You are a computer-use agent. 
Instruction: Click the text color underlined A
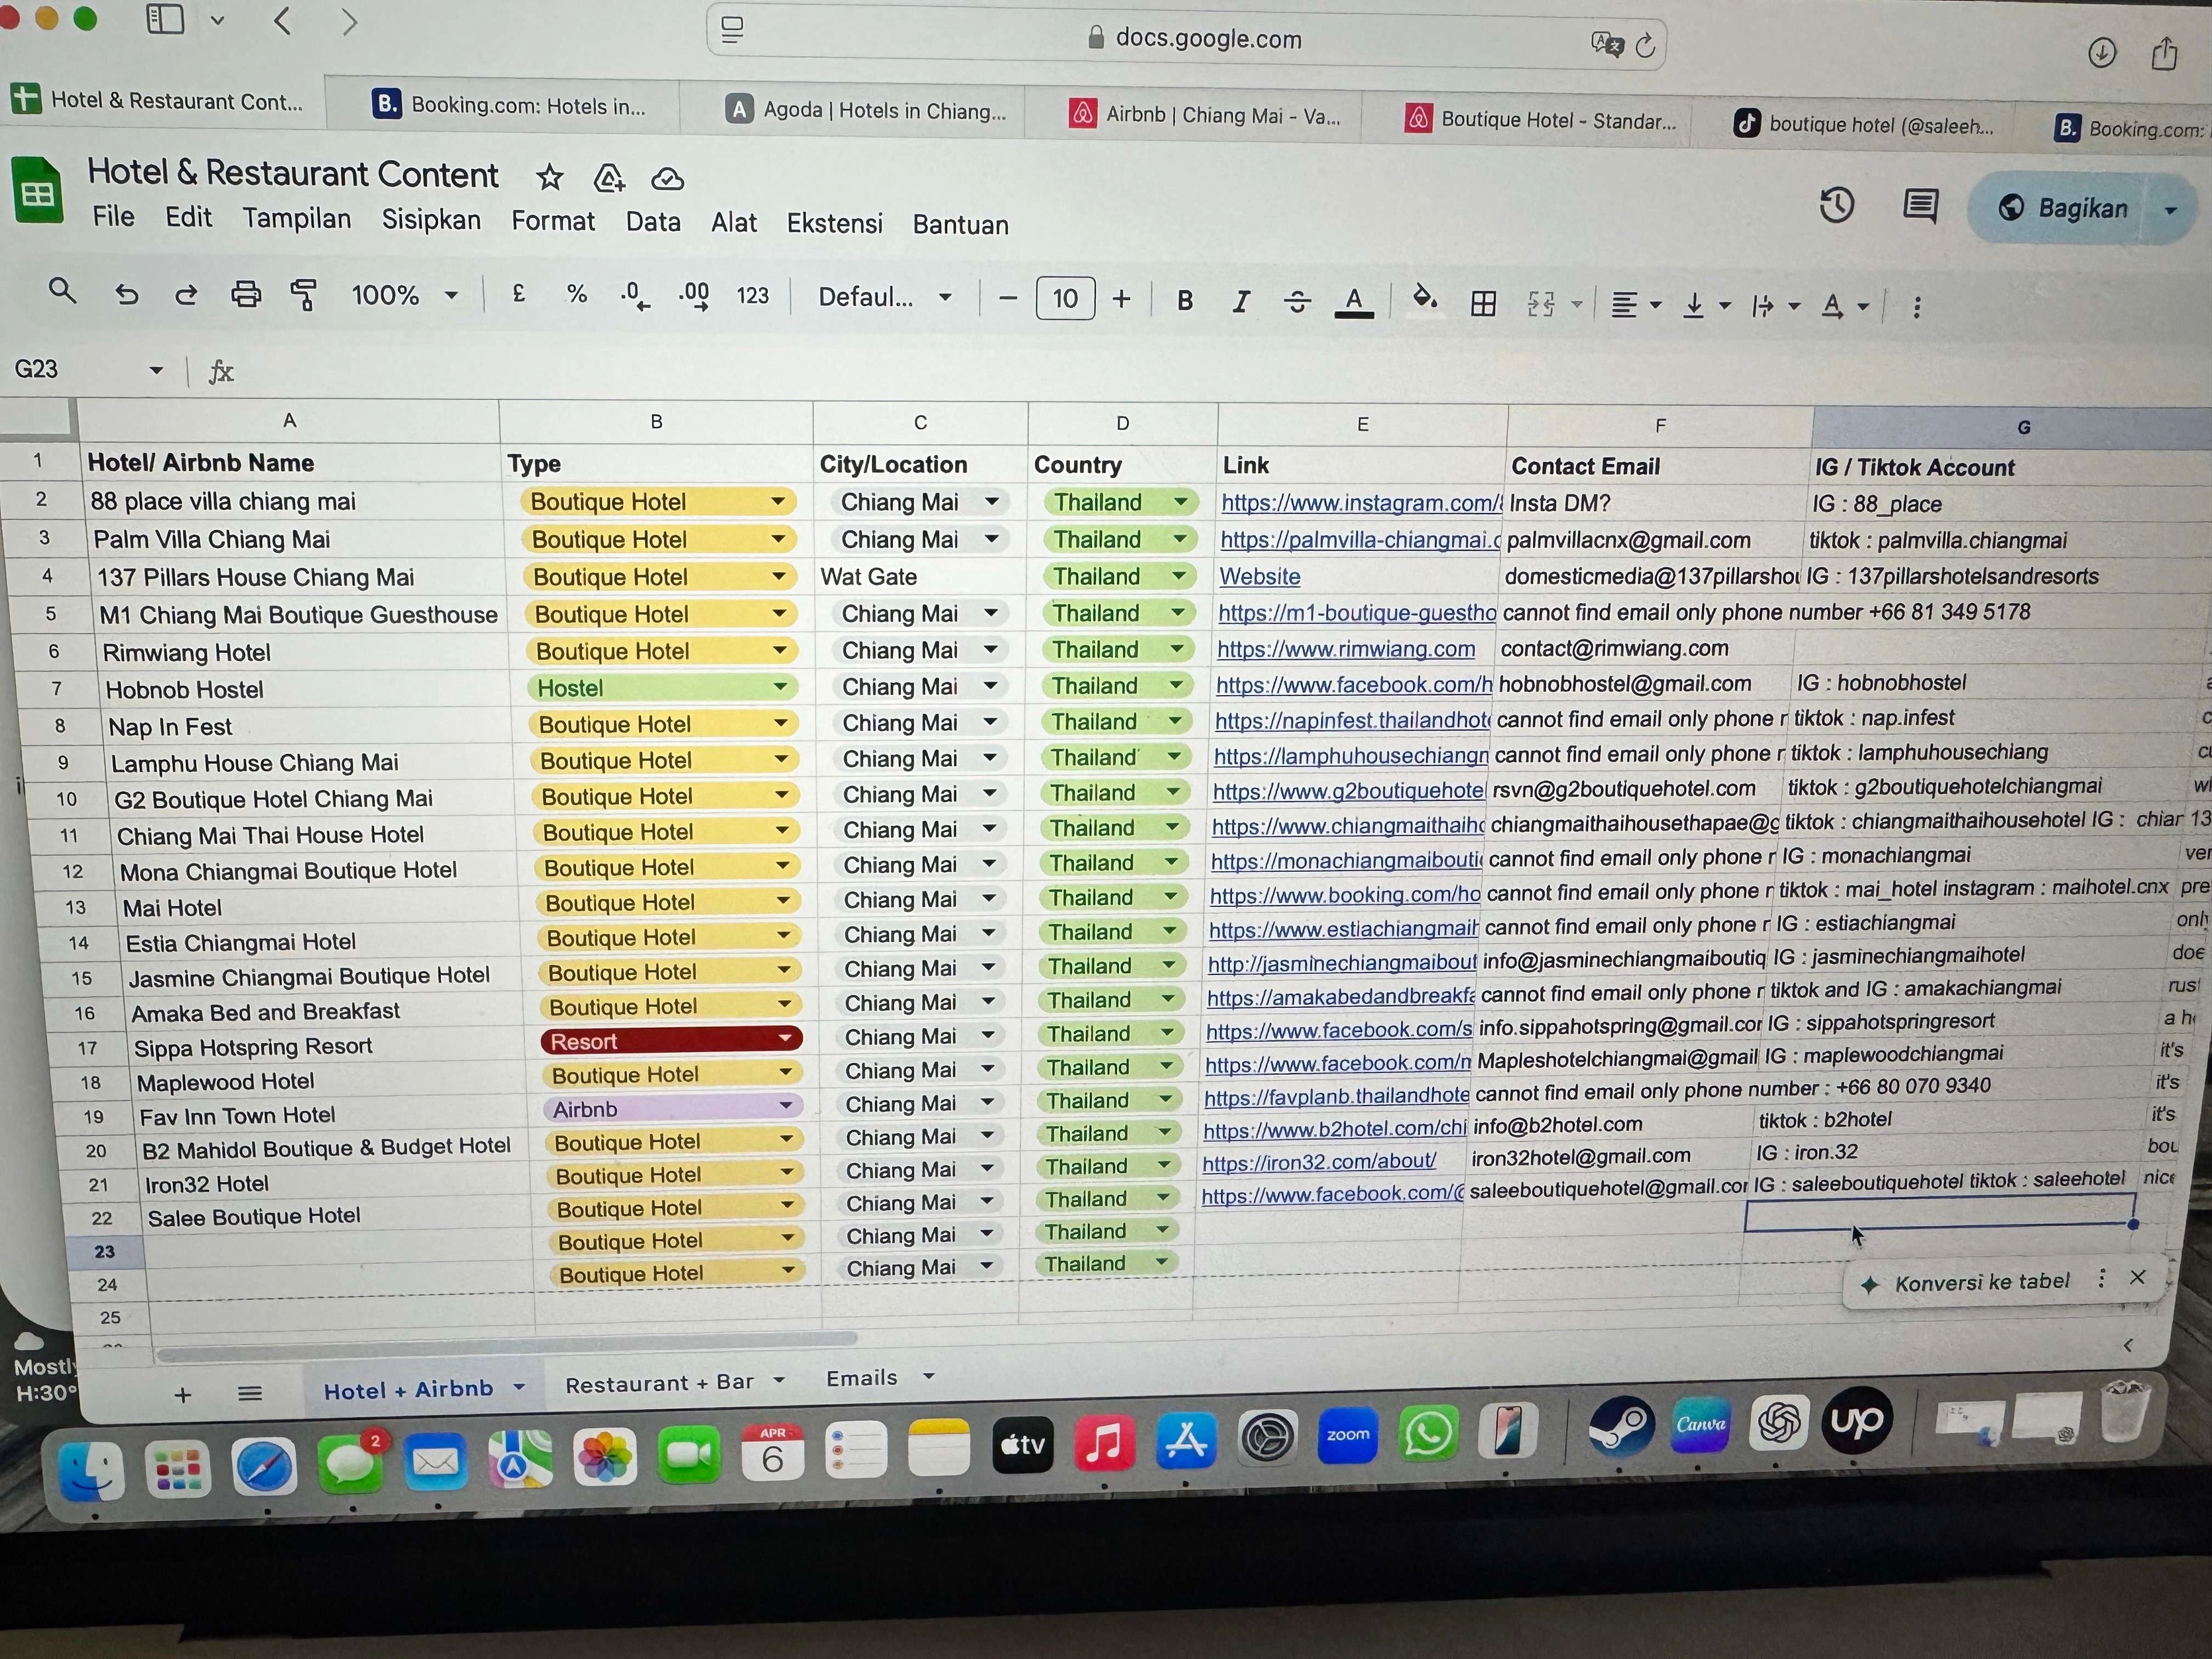[x=1354, y=301]
